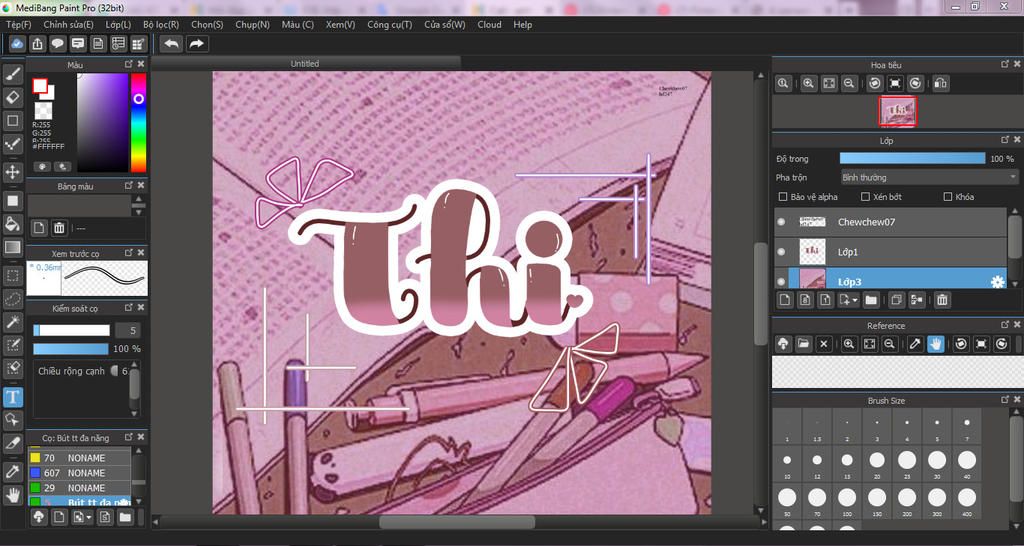The height and width of the screenshot is (546, 1024).
Task: Click the Undo arrow button
Action: [172, 44]
